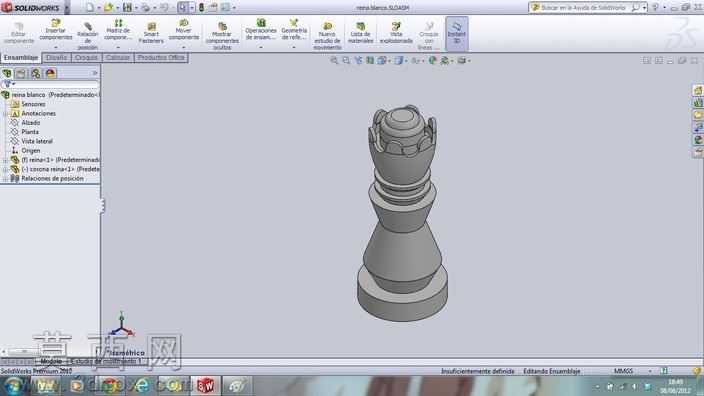Image resolution: width=704 pixels, height=396 pixels.
Task: Switch to Calcular tab
Action: [x=118, y=57]
